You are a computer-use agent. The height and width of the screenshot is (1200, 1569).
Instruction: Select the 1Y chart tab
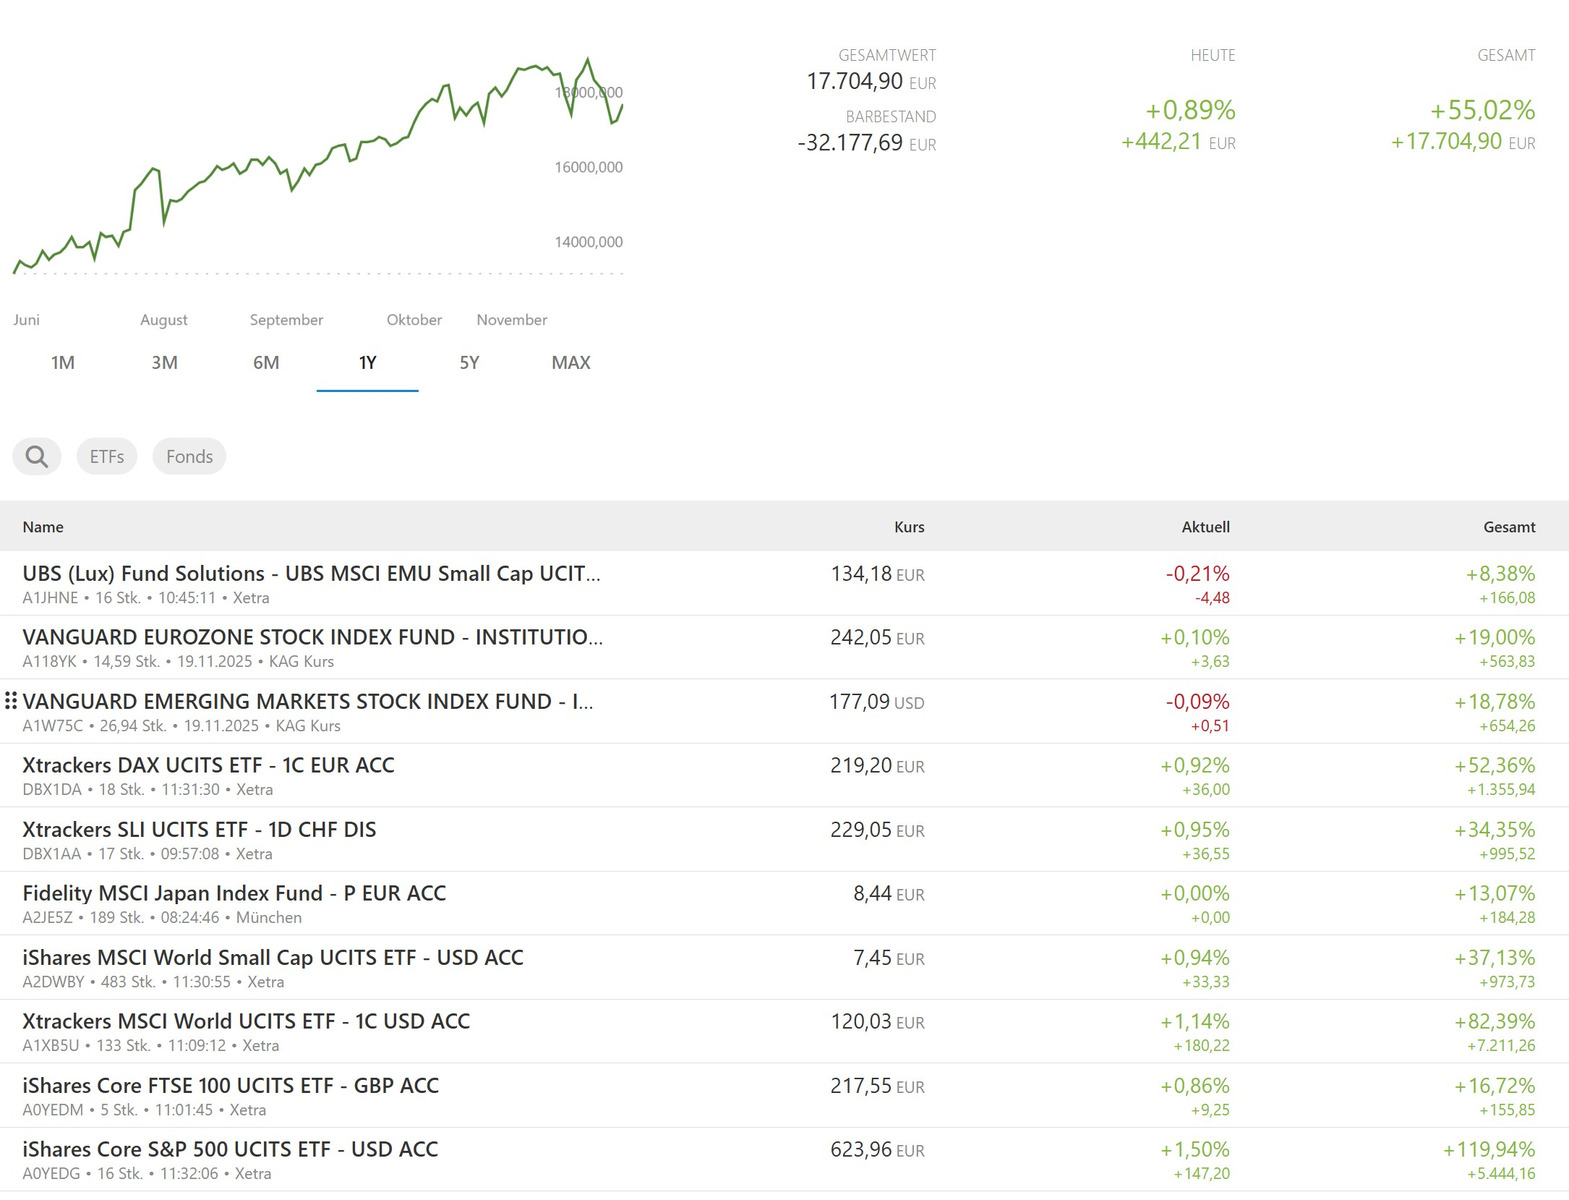coord(367,363)
